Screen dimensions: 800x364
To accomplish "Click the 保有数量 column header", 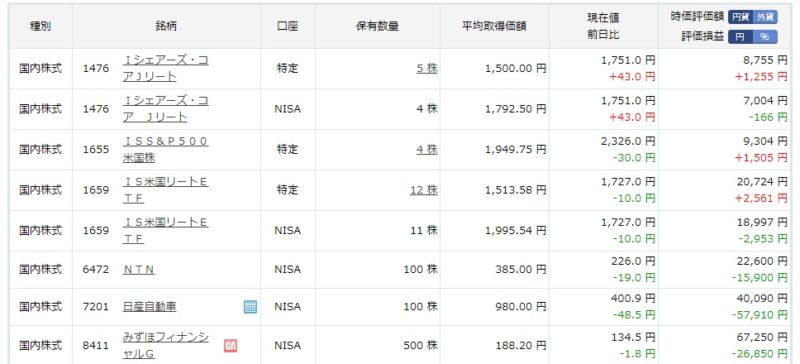I will click(x=378, y=27).
